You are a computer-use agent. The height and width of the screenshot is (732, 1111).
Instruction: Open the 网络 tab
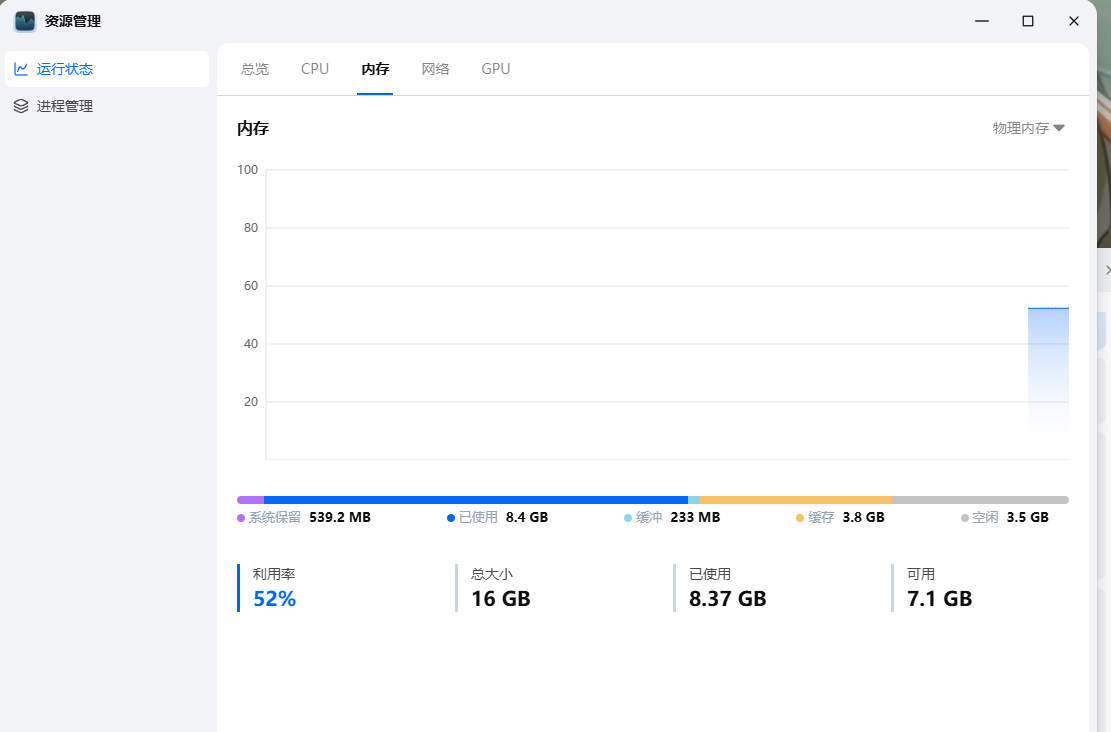pos(435,69)
